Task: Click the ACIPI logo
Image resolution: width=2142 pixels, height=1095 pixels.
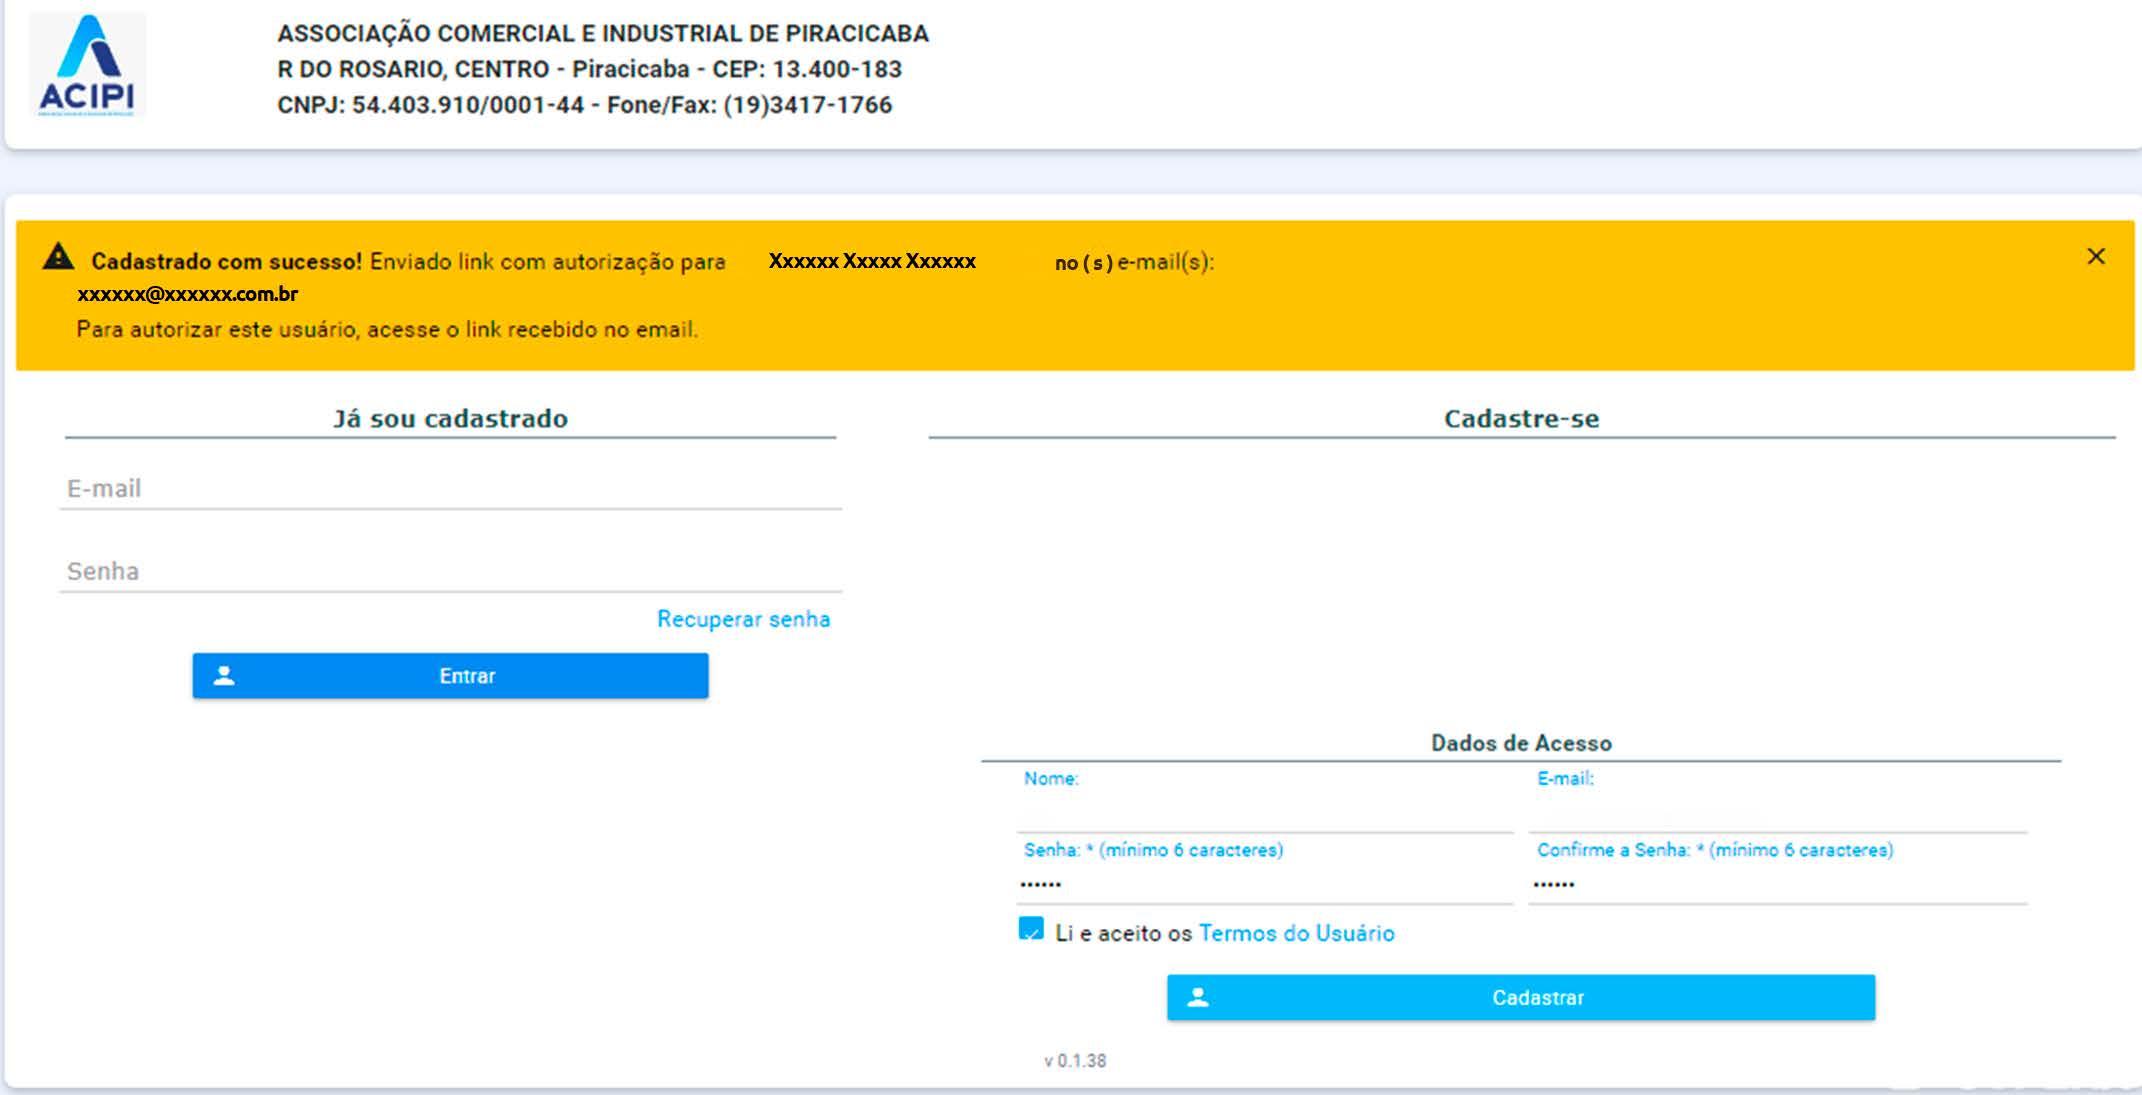Action: point(87,66)
